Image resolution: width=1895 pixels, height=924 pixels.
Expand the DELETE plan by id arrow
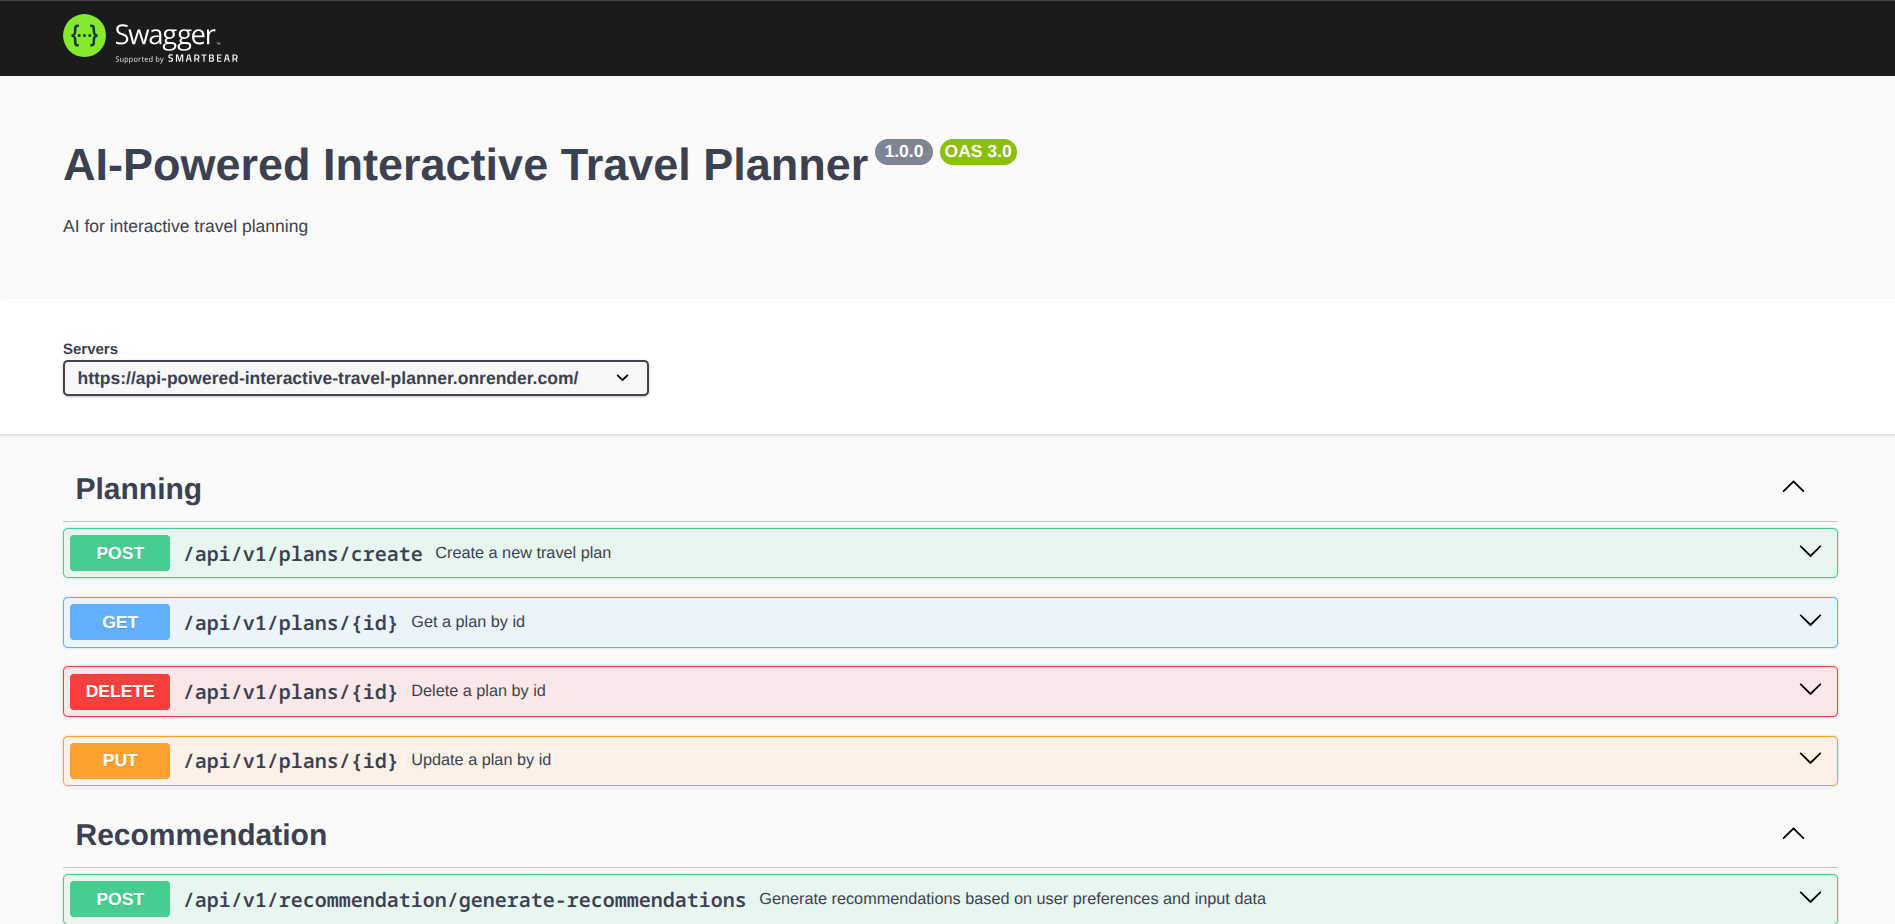point(1810,690)
